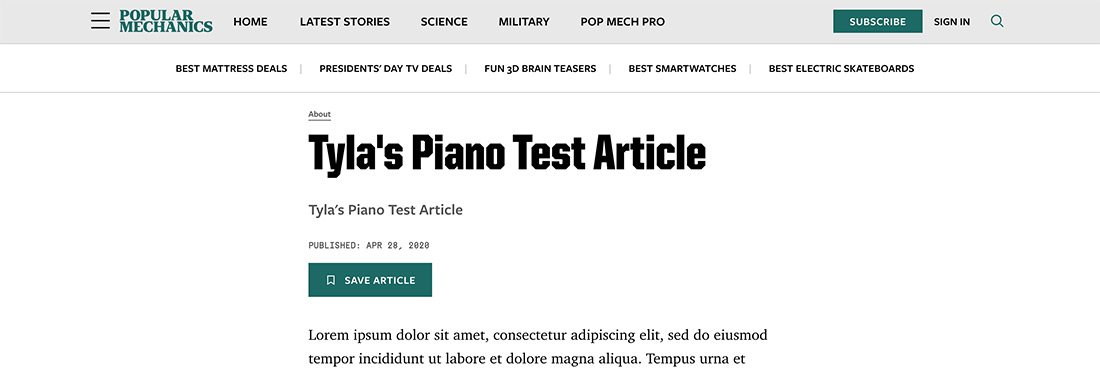
Task: Select the Science menu item
Action: [444, 22]
